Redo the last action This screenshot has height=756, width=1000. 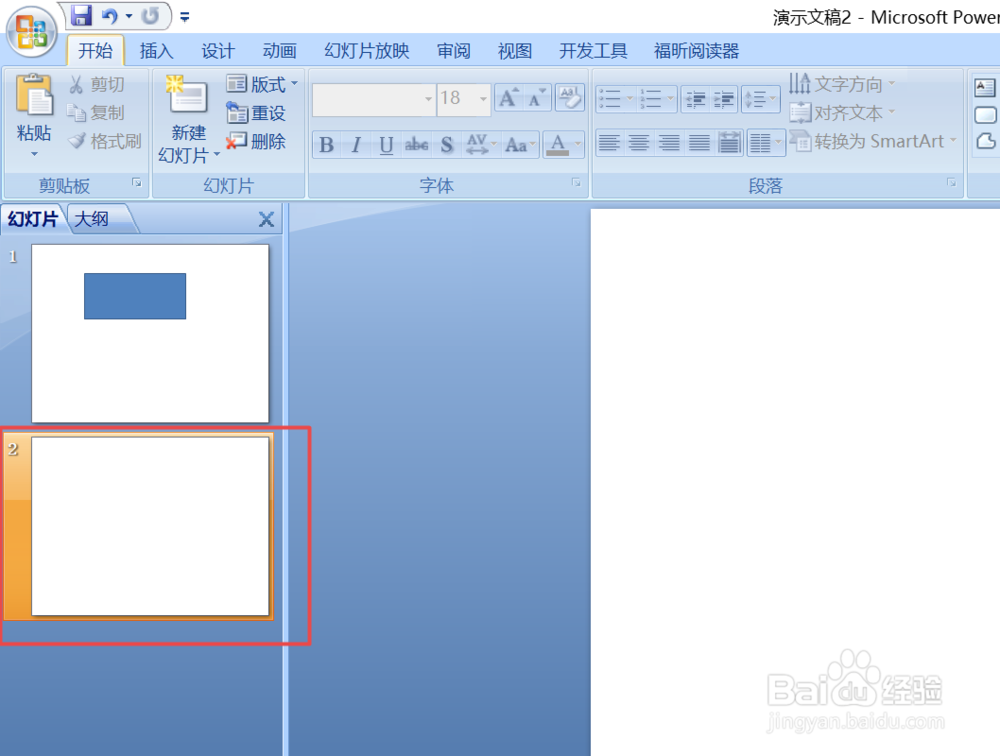click(151, 16)
